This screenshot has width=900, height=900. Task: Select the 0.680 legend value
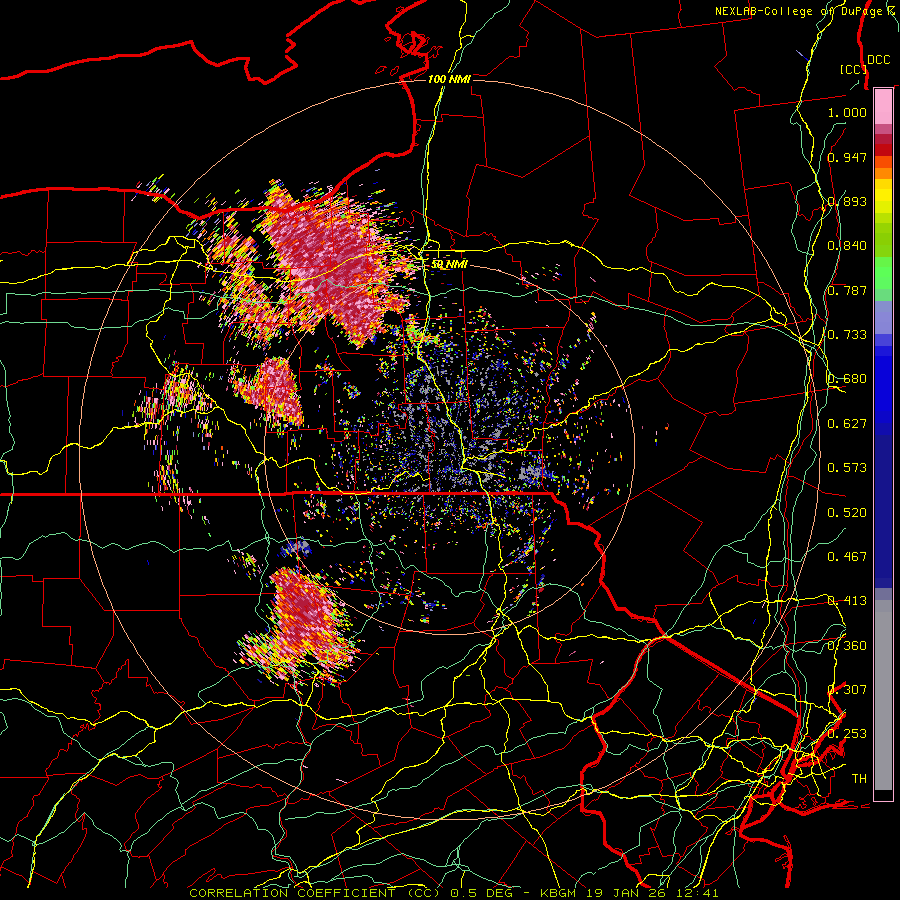(847, 378)
